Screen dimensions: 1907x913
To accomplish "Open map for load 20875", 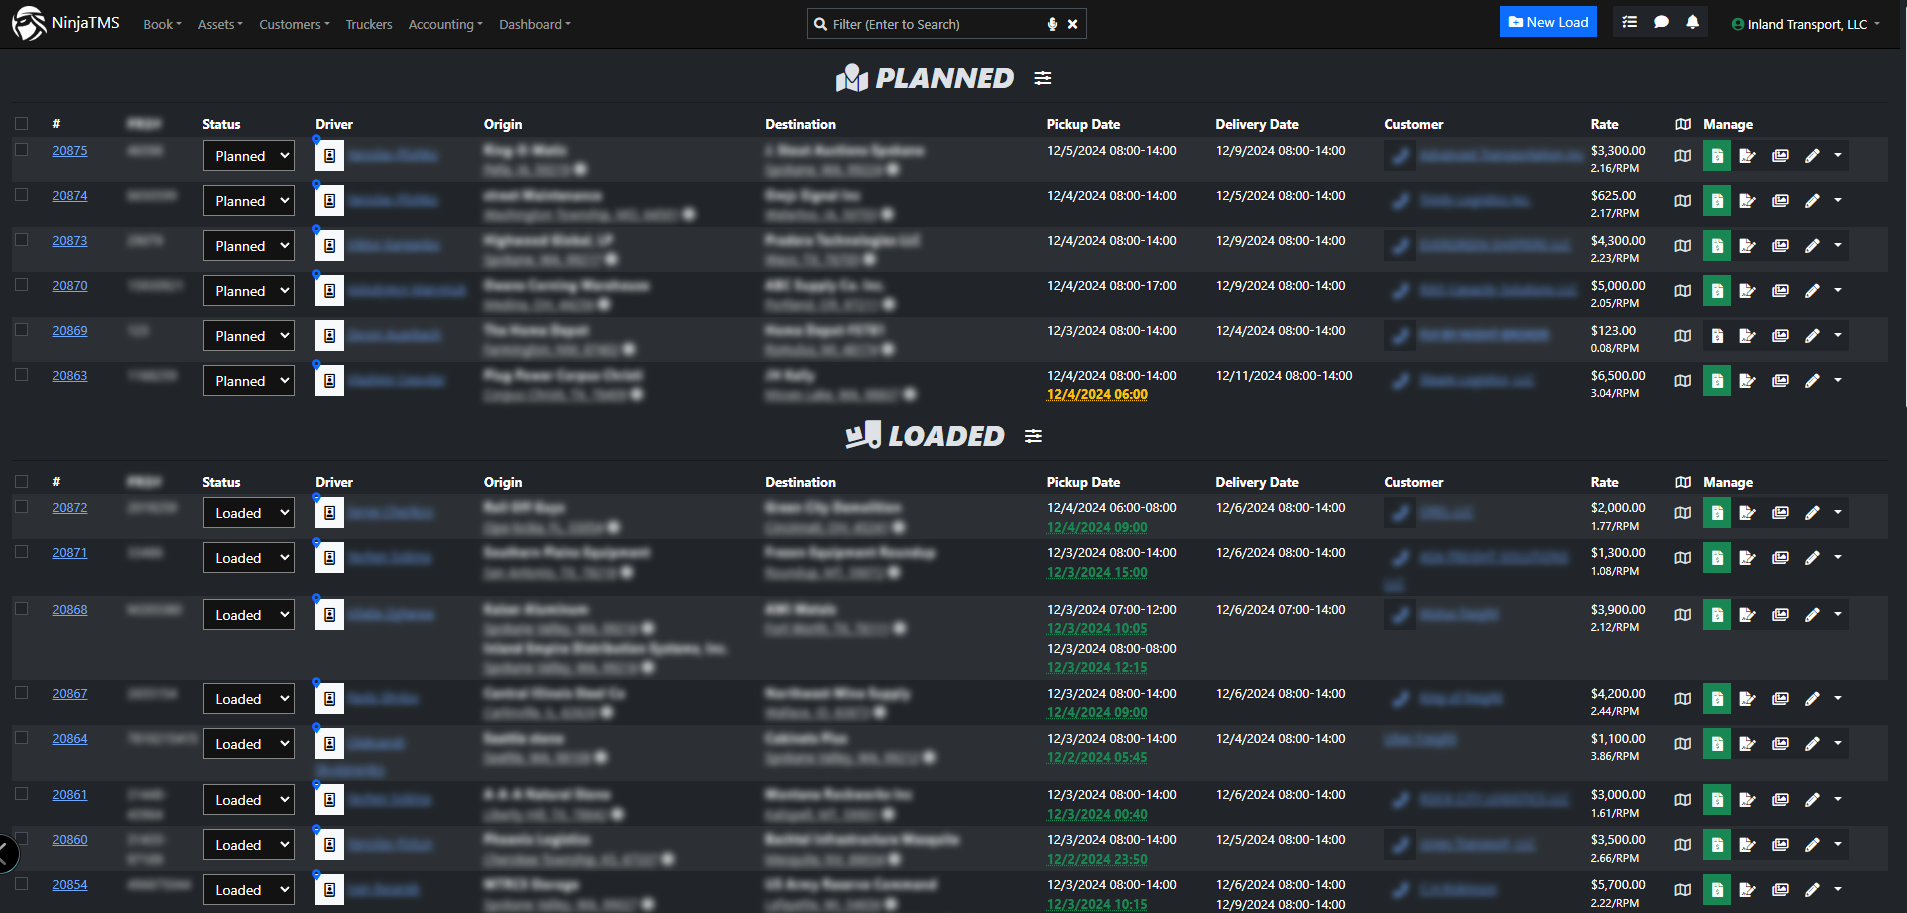I will 1683,156.
